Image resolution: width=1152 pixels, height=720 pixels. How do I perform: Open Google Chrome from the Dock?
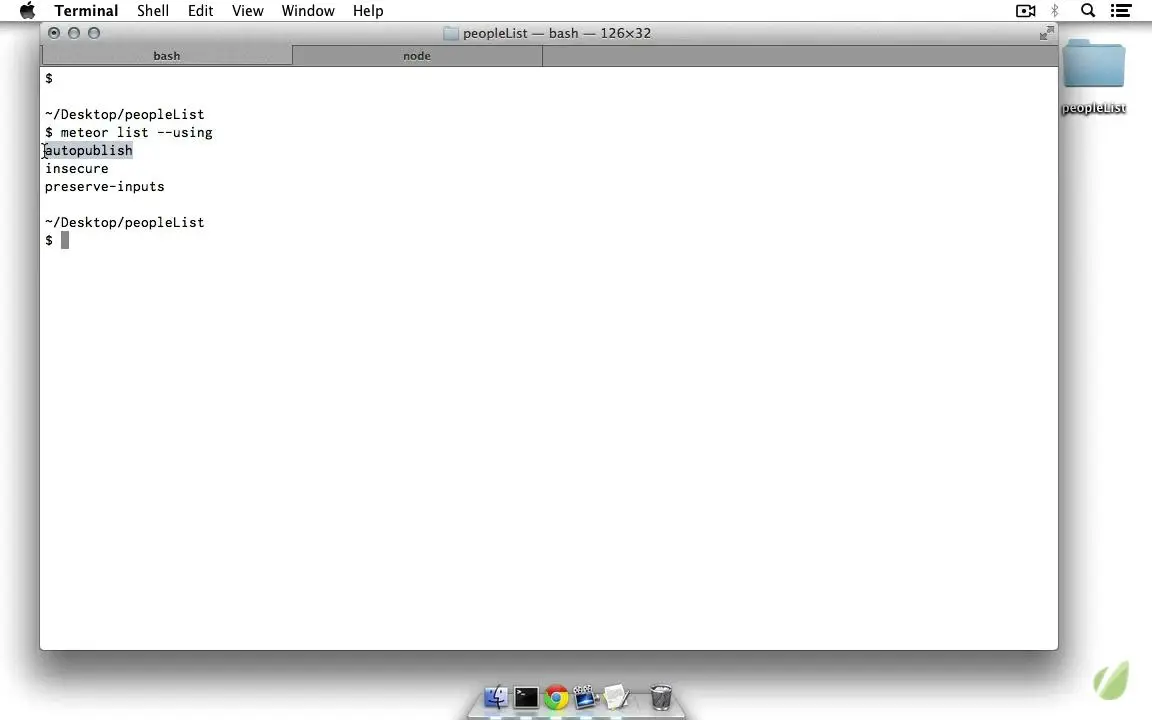[556, 696]
